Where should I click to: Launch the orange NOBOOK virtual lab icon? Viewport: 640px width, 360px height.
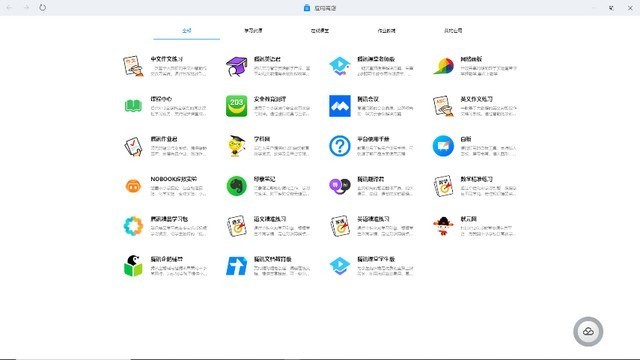[x=133, y=186]
